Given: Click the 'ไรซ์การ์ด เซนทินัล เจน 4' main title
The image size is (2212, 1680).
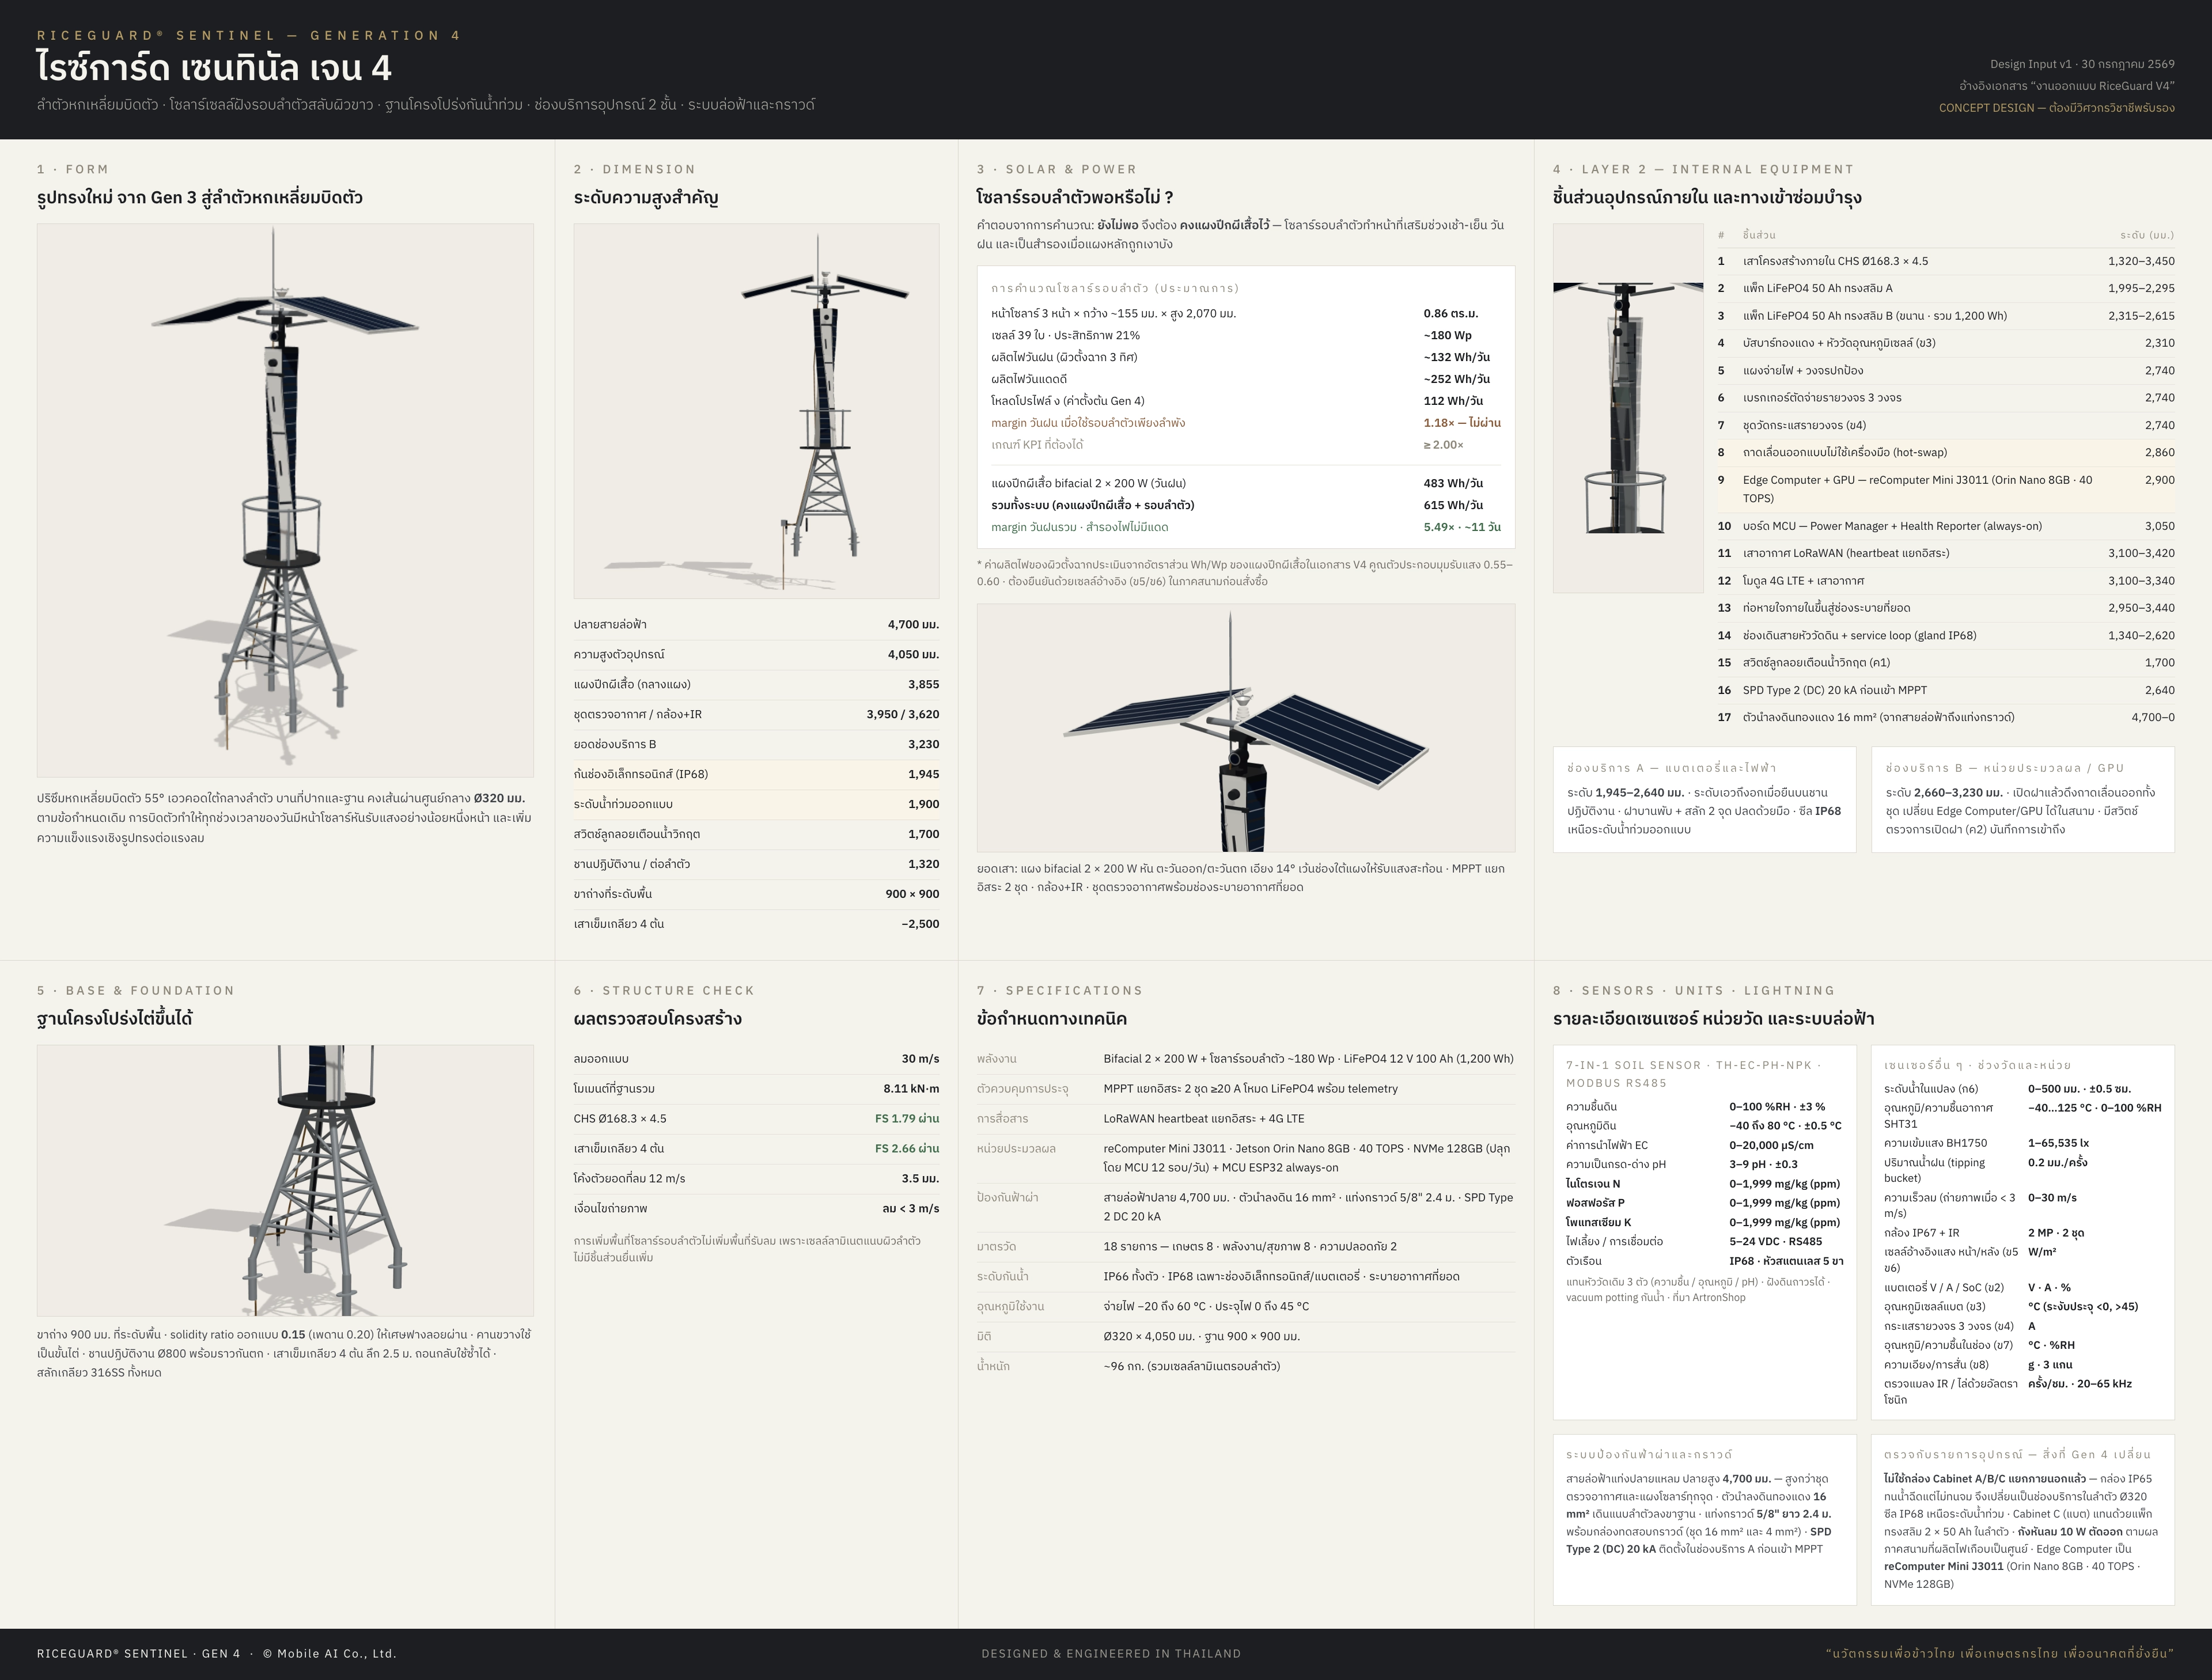Looking at the screenshot, I should (214, 68).
